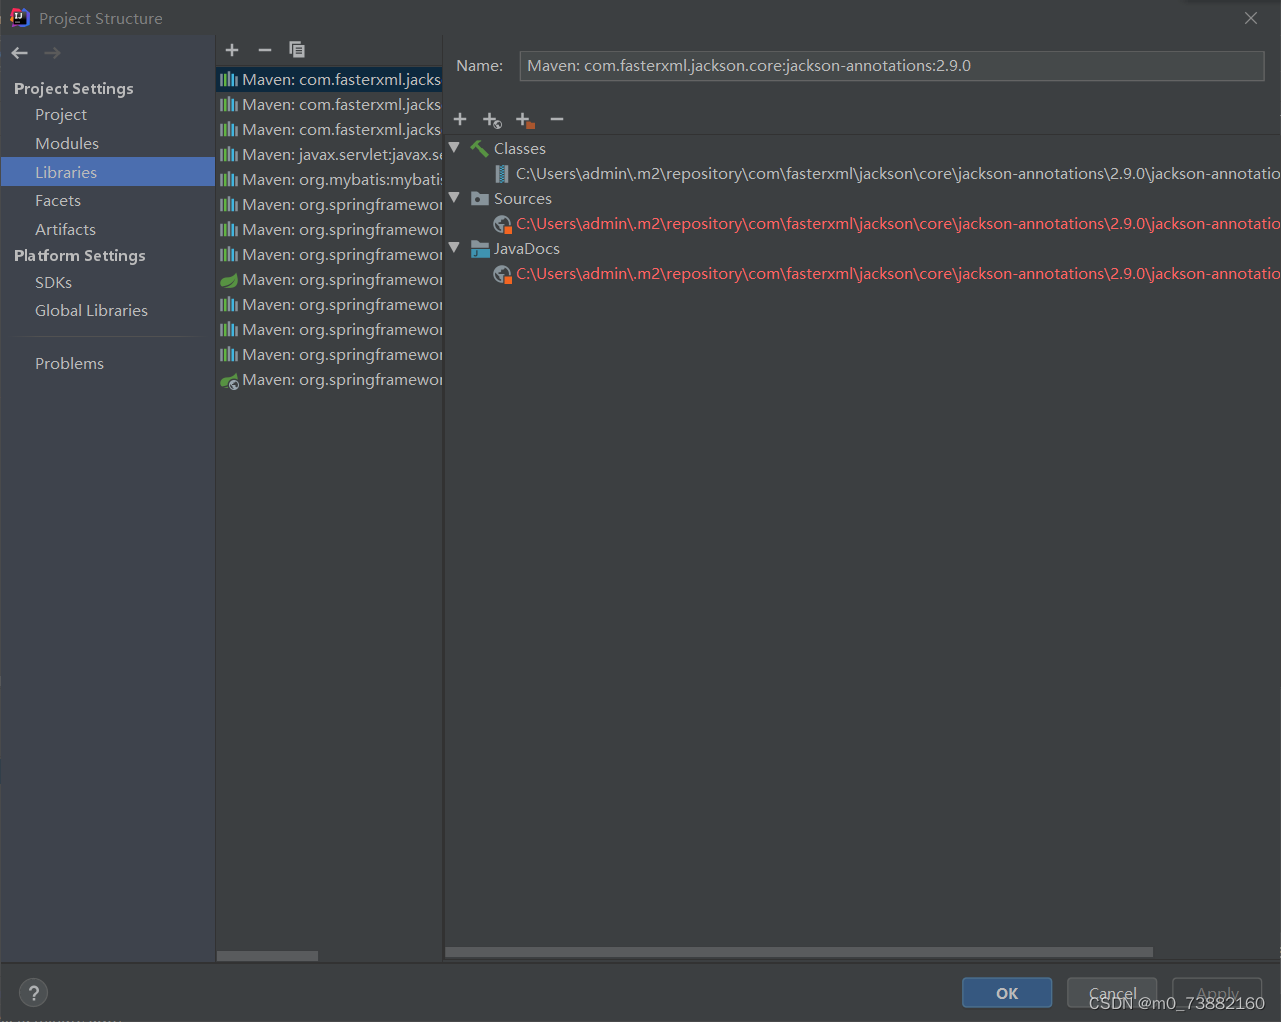
Task: Click the Sources folder icon
Action: click(x=480, y=199)
